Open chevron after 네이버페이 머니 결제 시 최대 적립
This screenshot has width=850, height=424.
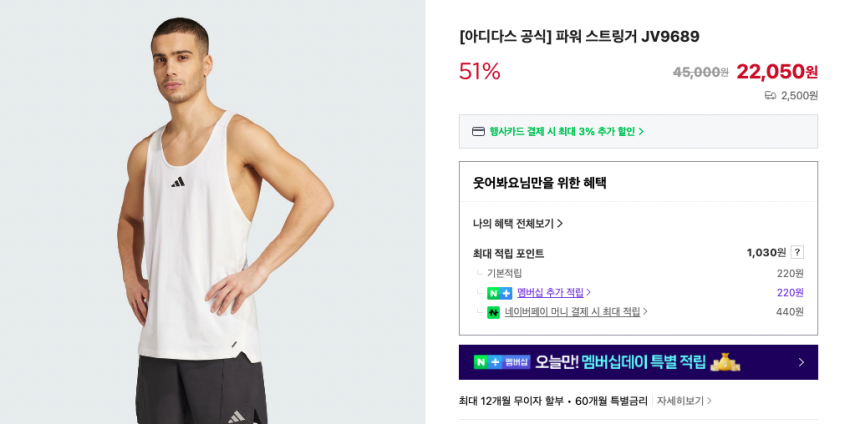[x=645, y=312]
